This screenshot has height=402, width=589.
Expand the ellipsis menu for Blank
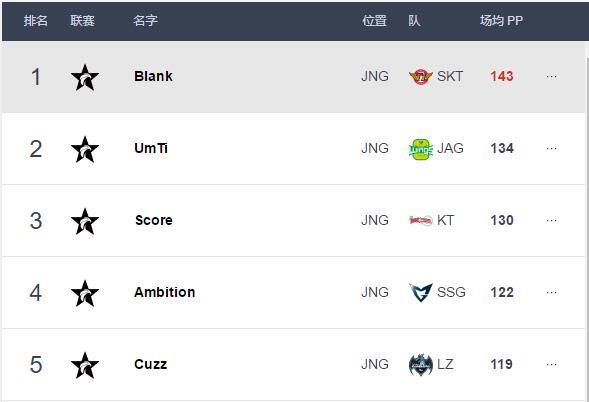(551, 77)
